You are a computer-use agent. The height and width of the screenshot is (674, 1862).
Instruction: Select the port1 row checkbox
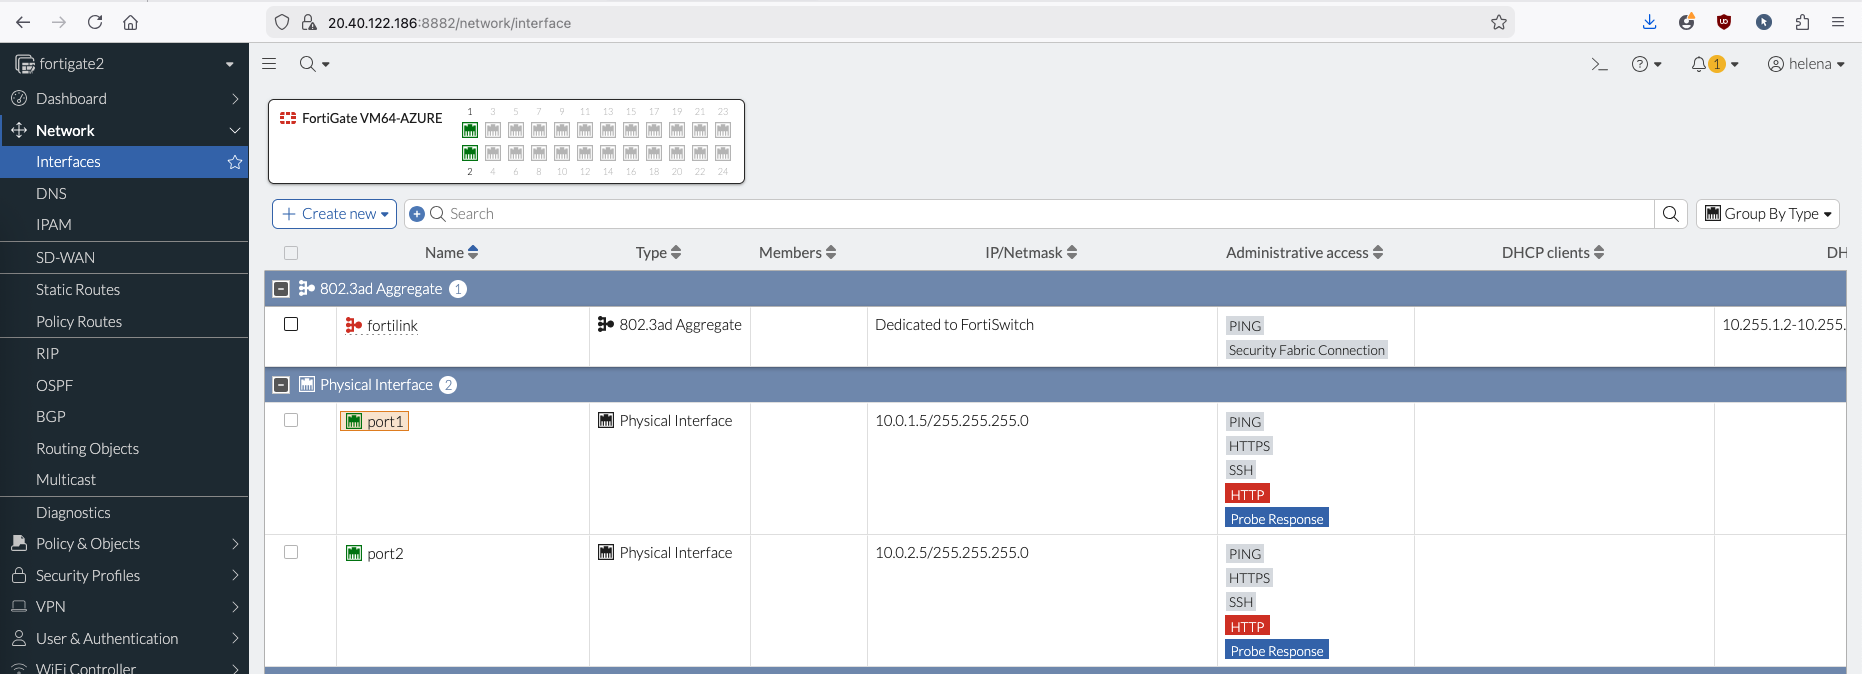pos(291,420)
